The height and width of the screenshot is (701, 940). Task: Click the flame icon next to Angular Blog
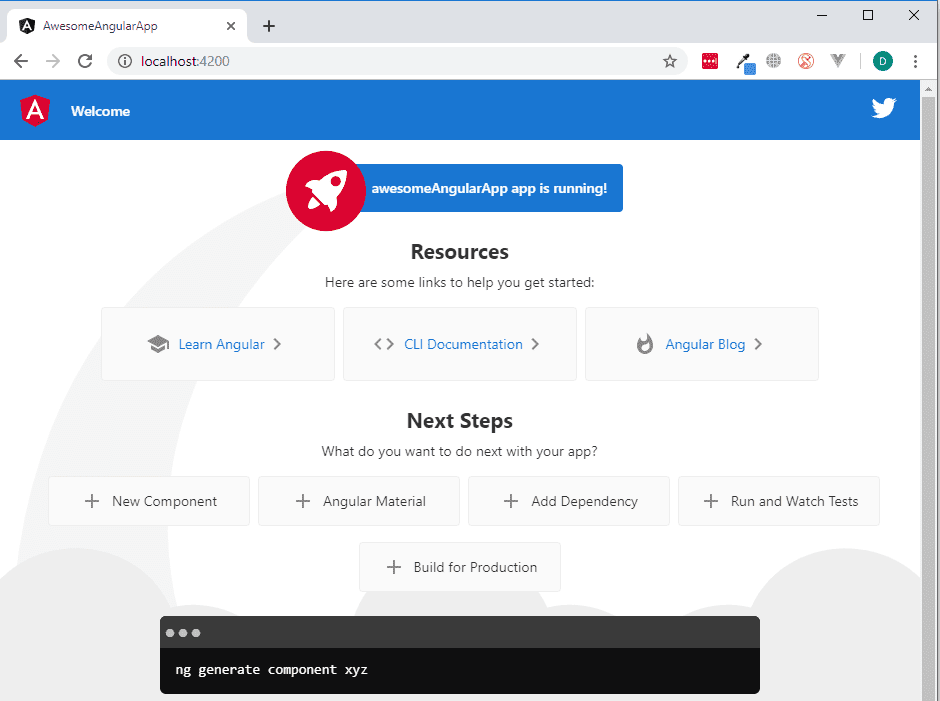click(644, 344)
